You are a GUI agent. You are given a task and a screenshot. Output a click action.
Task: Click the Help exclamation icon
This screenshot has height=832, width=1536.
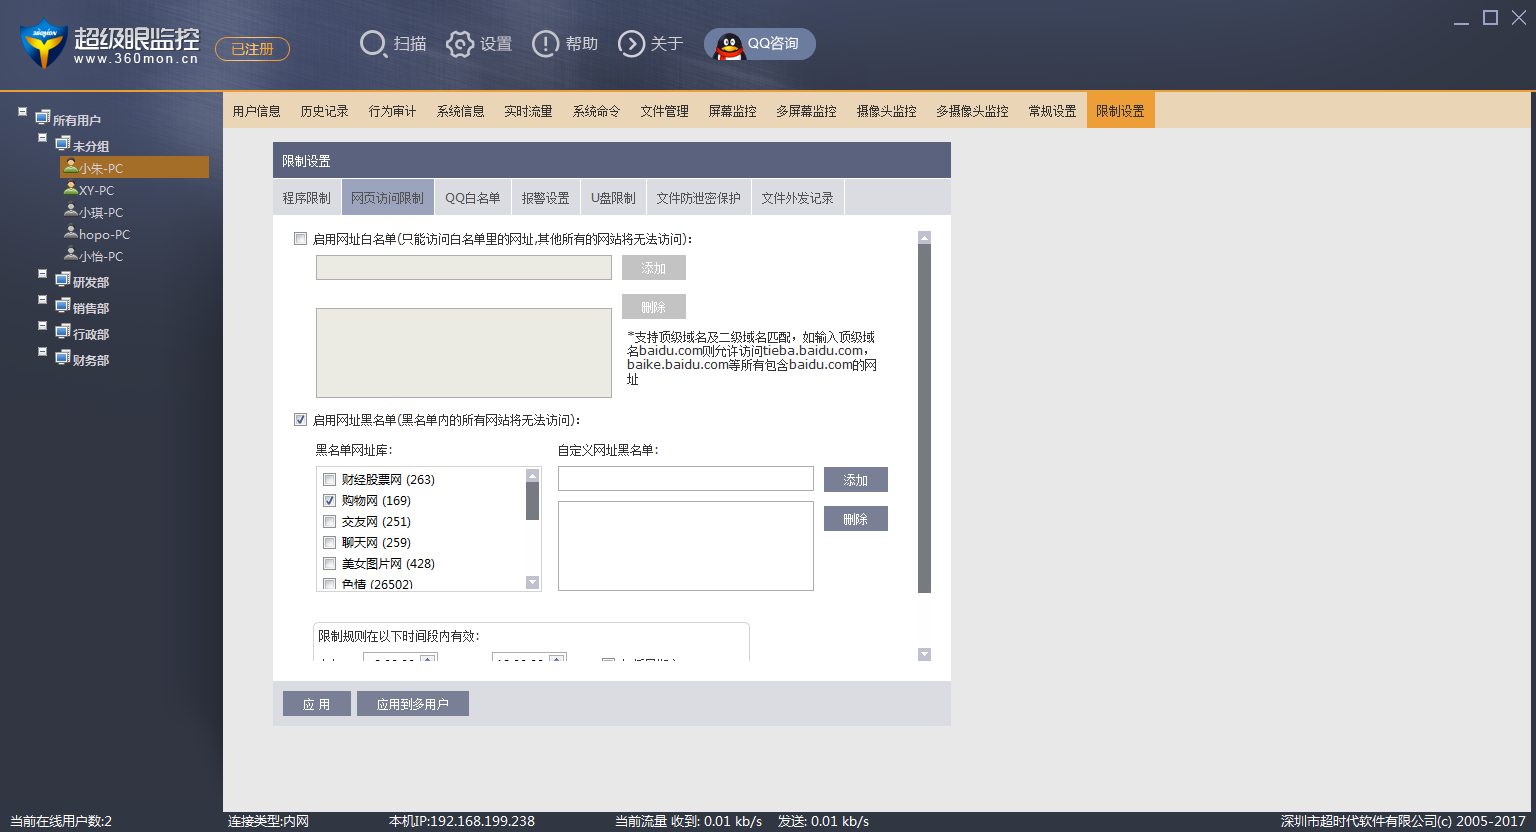click(545, 44)
